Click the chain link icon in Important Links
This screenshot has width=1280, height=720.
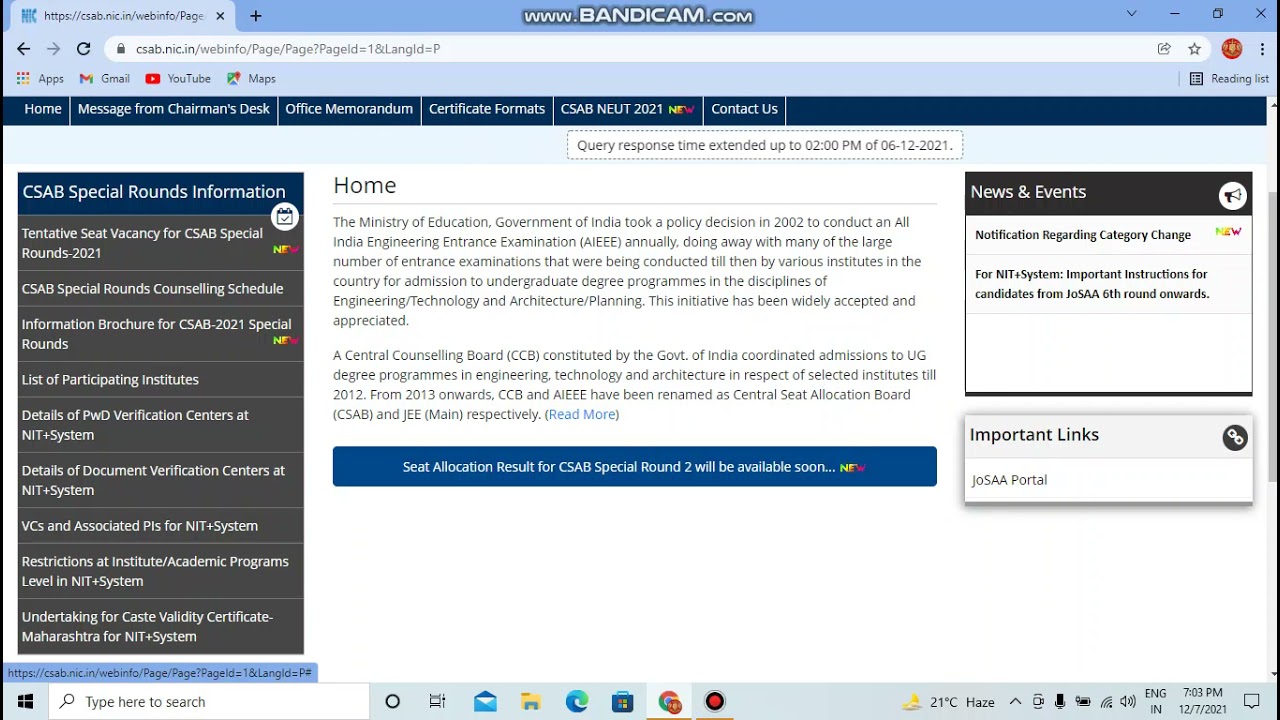pyautogui.click(x=1235, y=438)
